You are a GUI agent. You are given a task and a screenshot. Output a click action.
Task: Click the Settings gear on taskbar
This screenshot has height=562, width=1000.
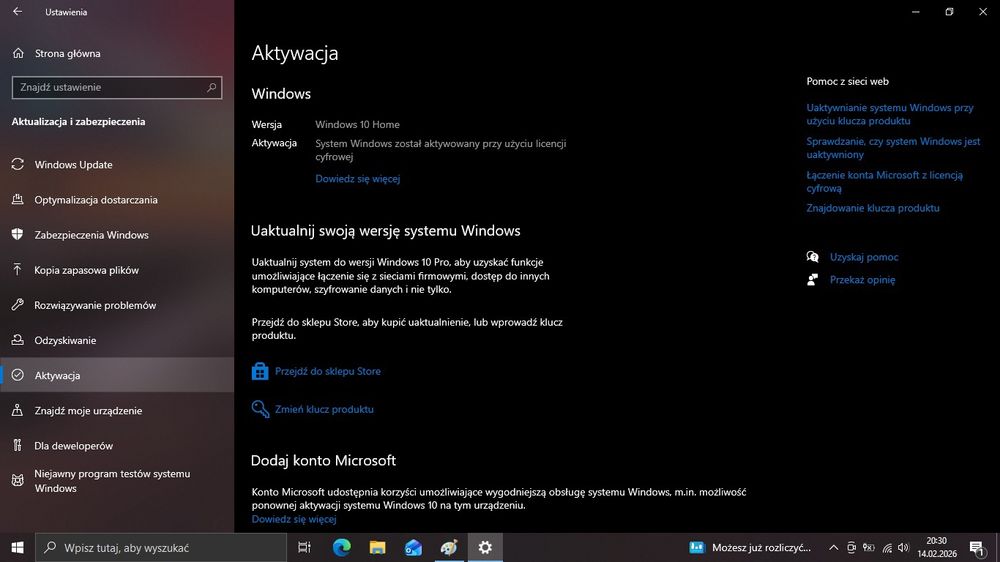485,547
